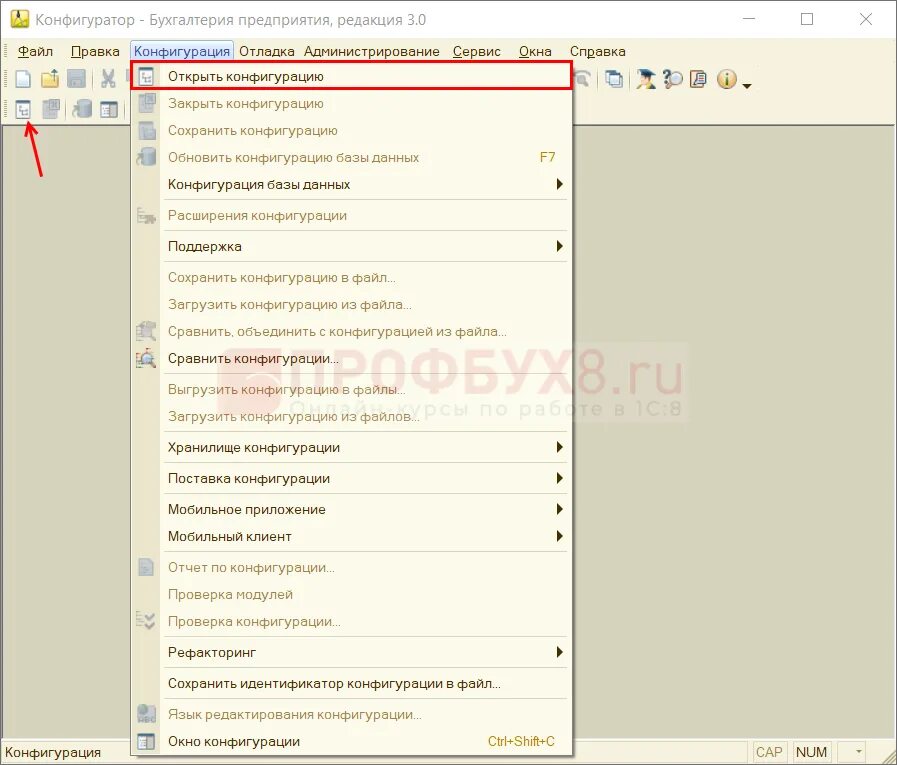Expand Мобильный клиент submenu
The width and height of the screenshot is (897, 765).
(x=351, y=536)
